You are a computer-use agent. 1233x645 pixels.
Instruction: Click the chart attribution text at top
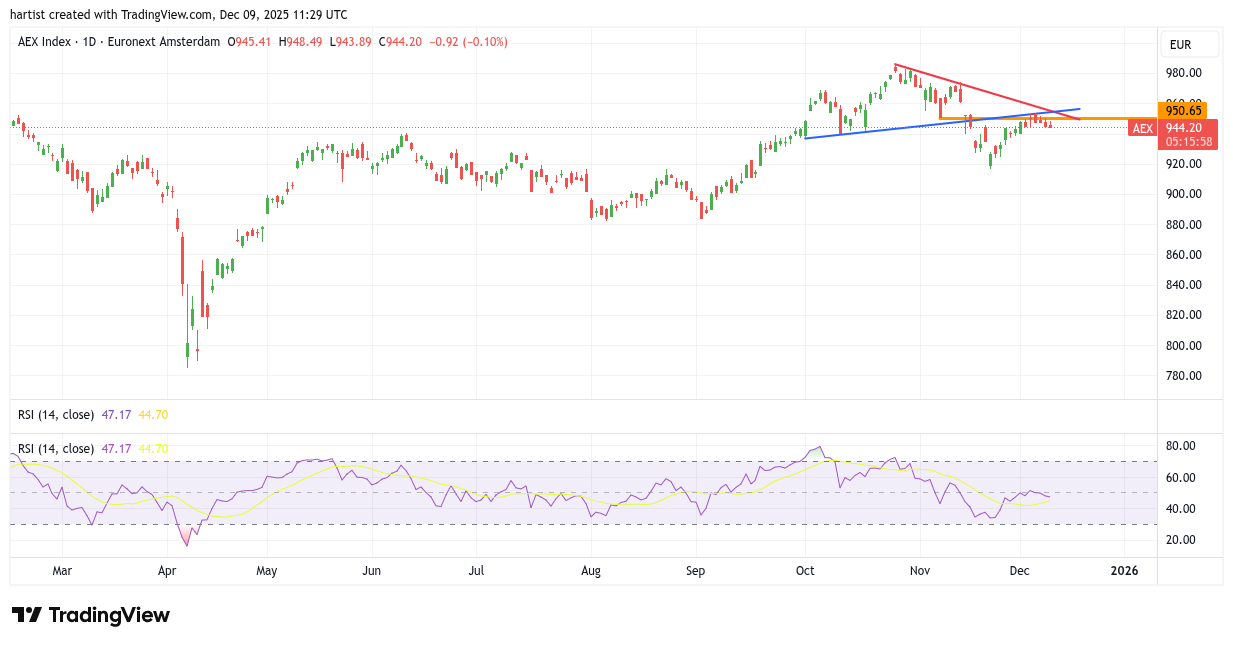[179, 15]
